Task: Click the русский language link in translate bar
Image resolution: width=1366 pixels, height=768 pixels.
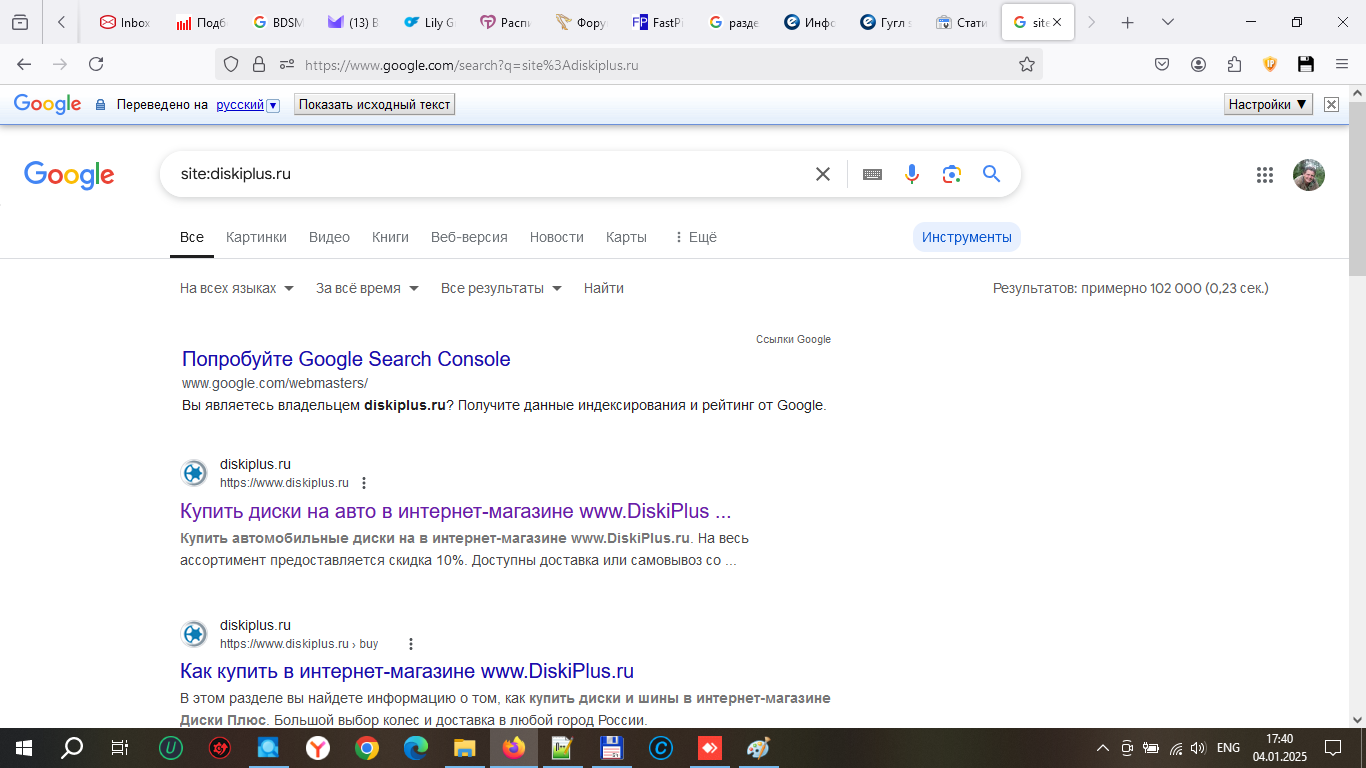Action: [240, 104]
